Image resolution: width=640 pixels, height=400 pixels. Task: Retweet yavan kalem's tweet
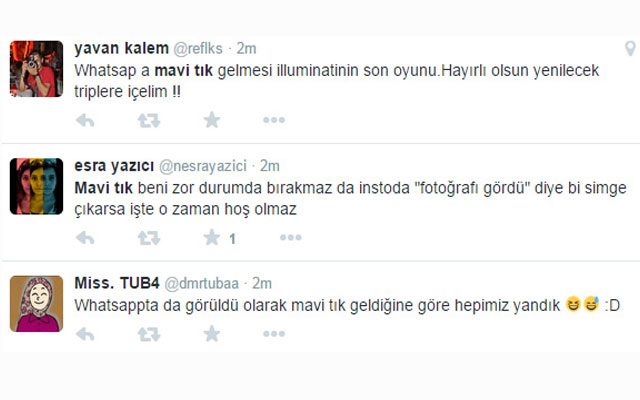coord(149,120)
